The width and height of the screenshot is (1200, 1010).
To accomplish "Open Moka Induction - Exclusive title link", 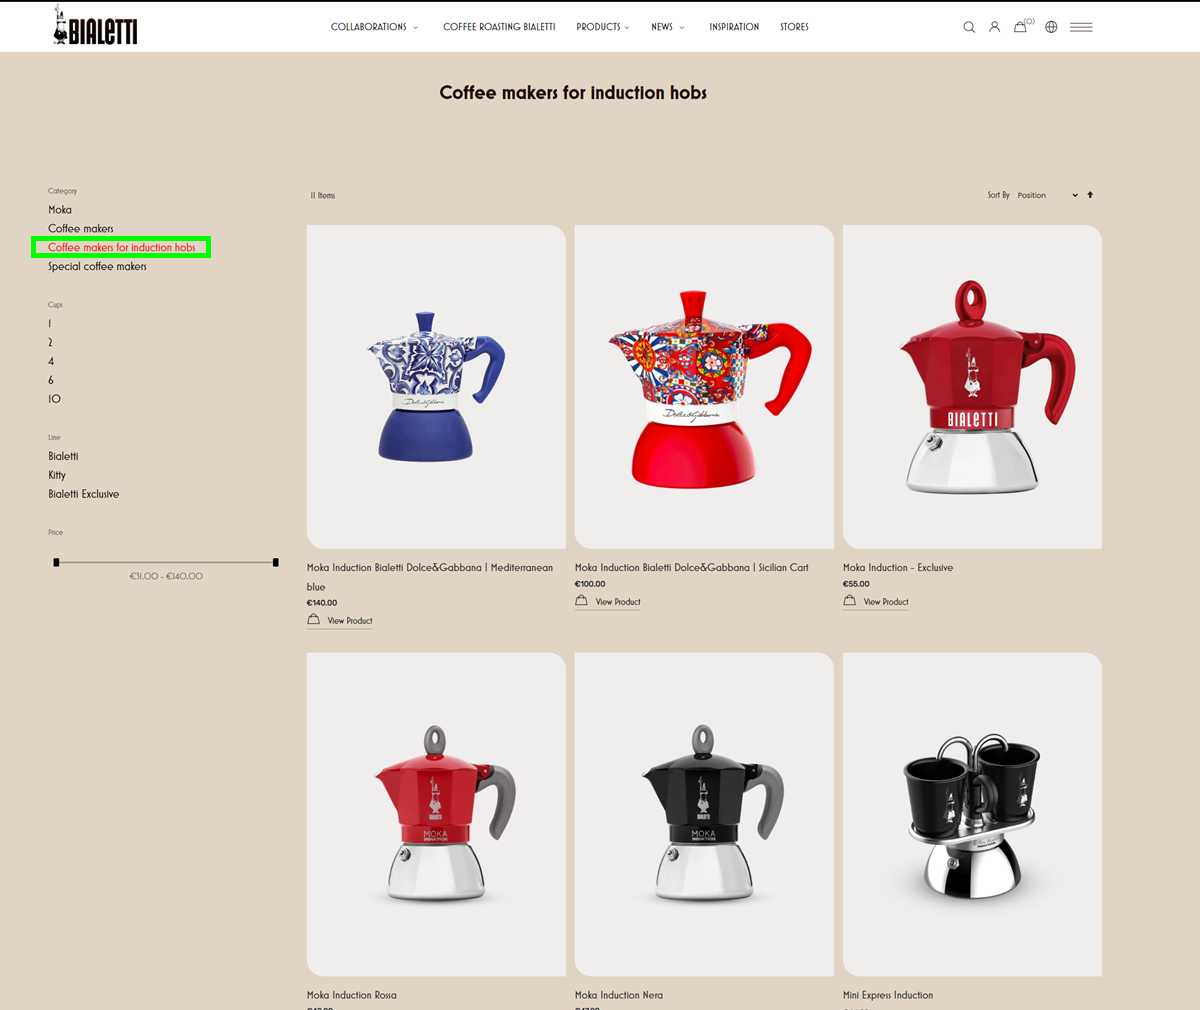I will point(898,568).
